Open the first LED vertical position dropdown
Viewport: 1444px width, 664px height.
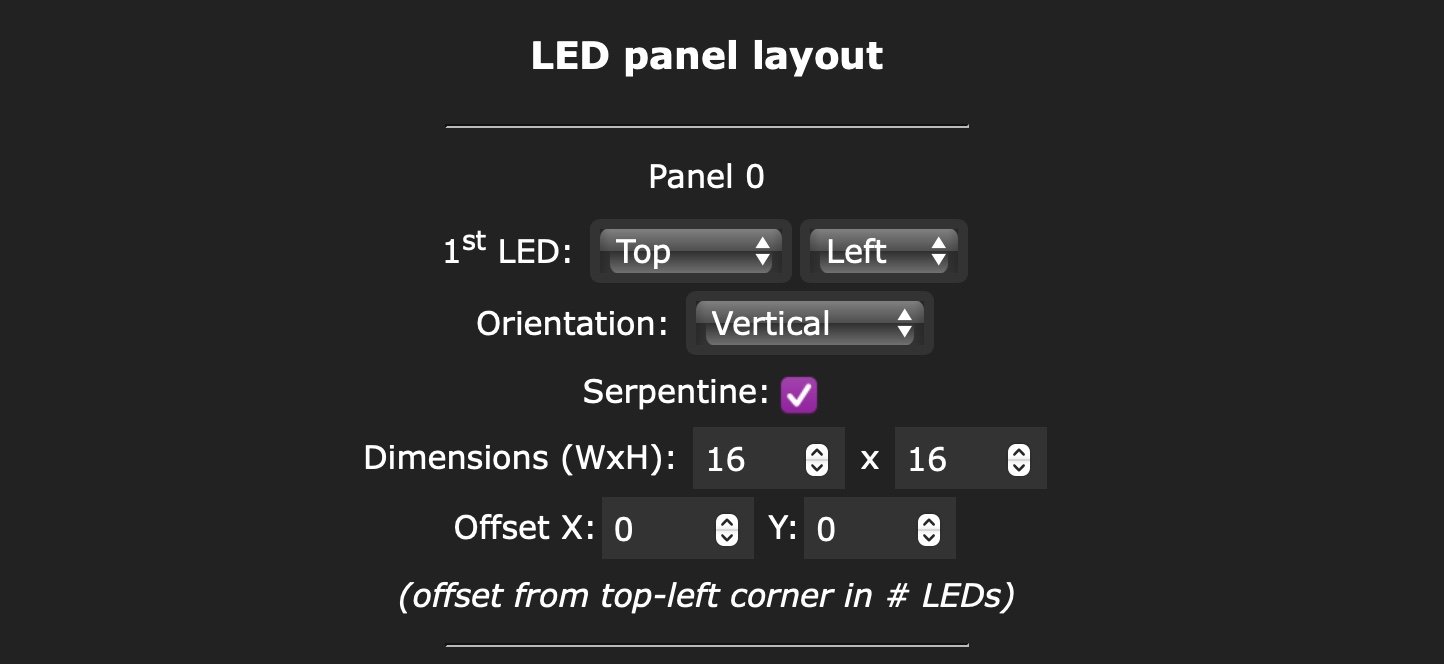pos(690,252)
